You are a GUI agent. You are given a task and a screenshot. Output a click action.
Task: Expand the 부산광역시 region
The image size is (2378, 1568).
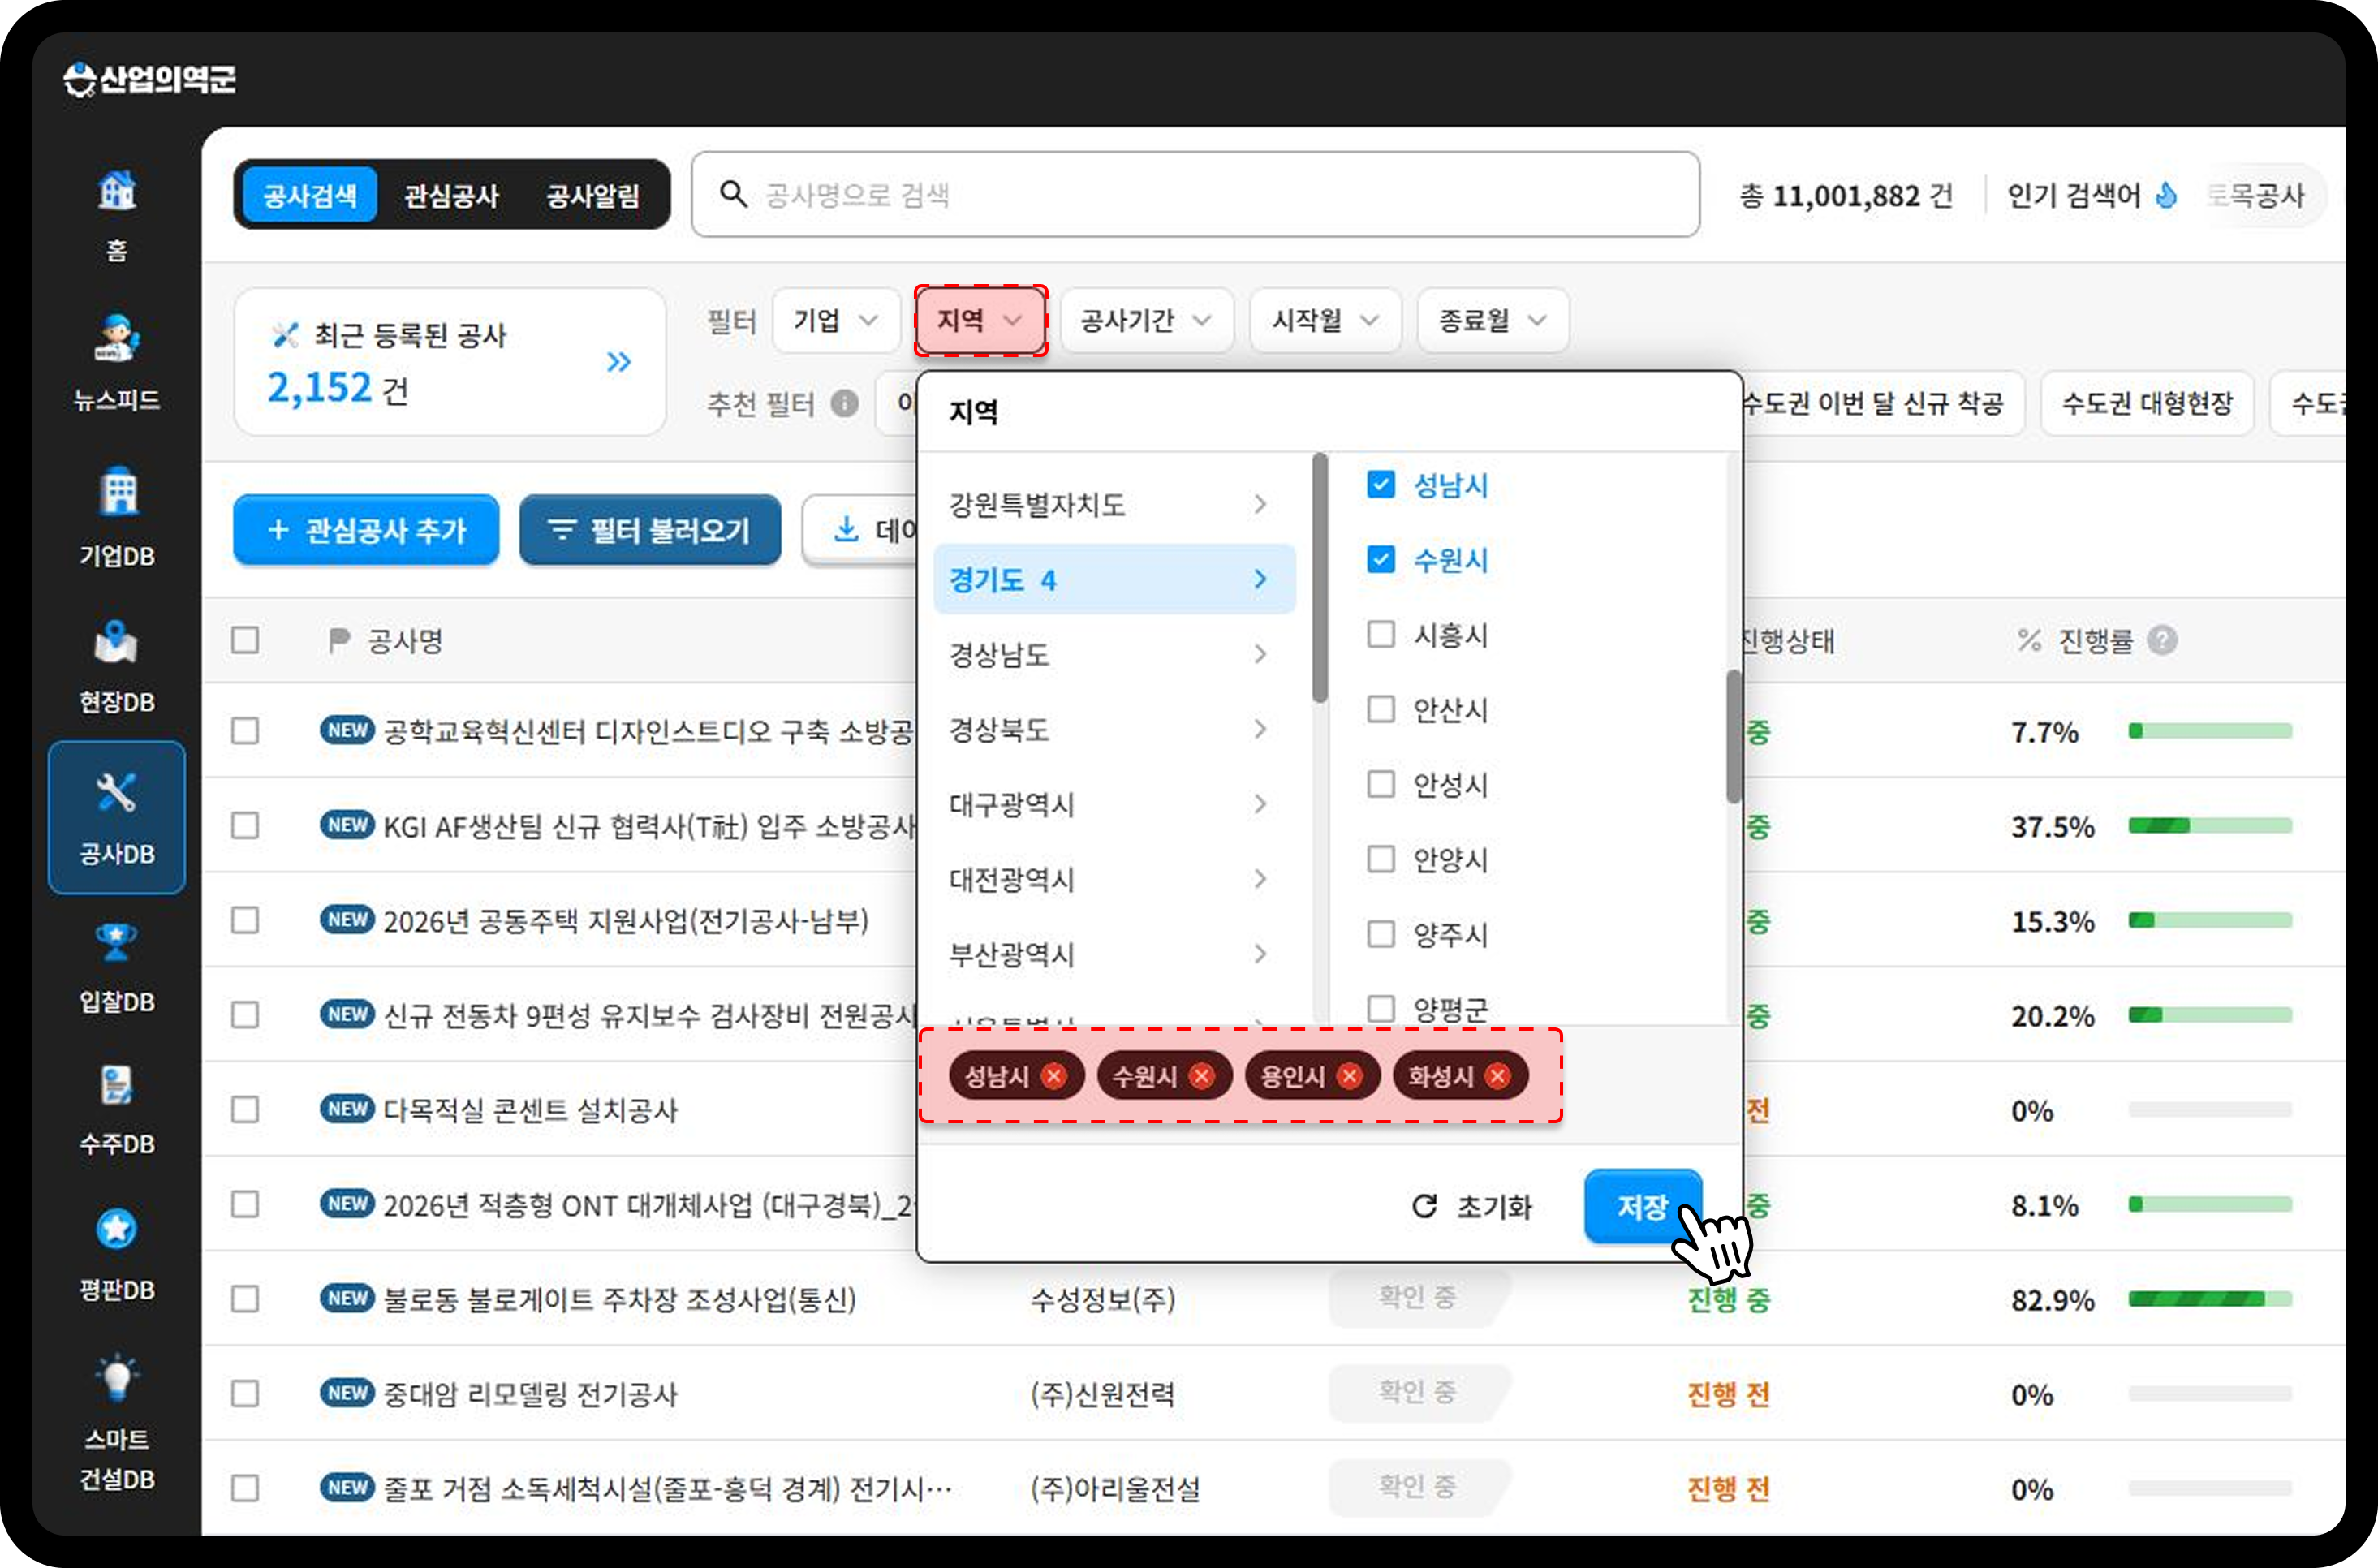click(1113, 954)
